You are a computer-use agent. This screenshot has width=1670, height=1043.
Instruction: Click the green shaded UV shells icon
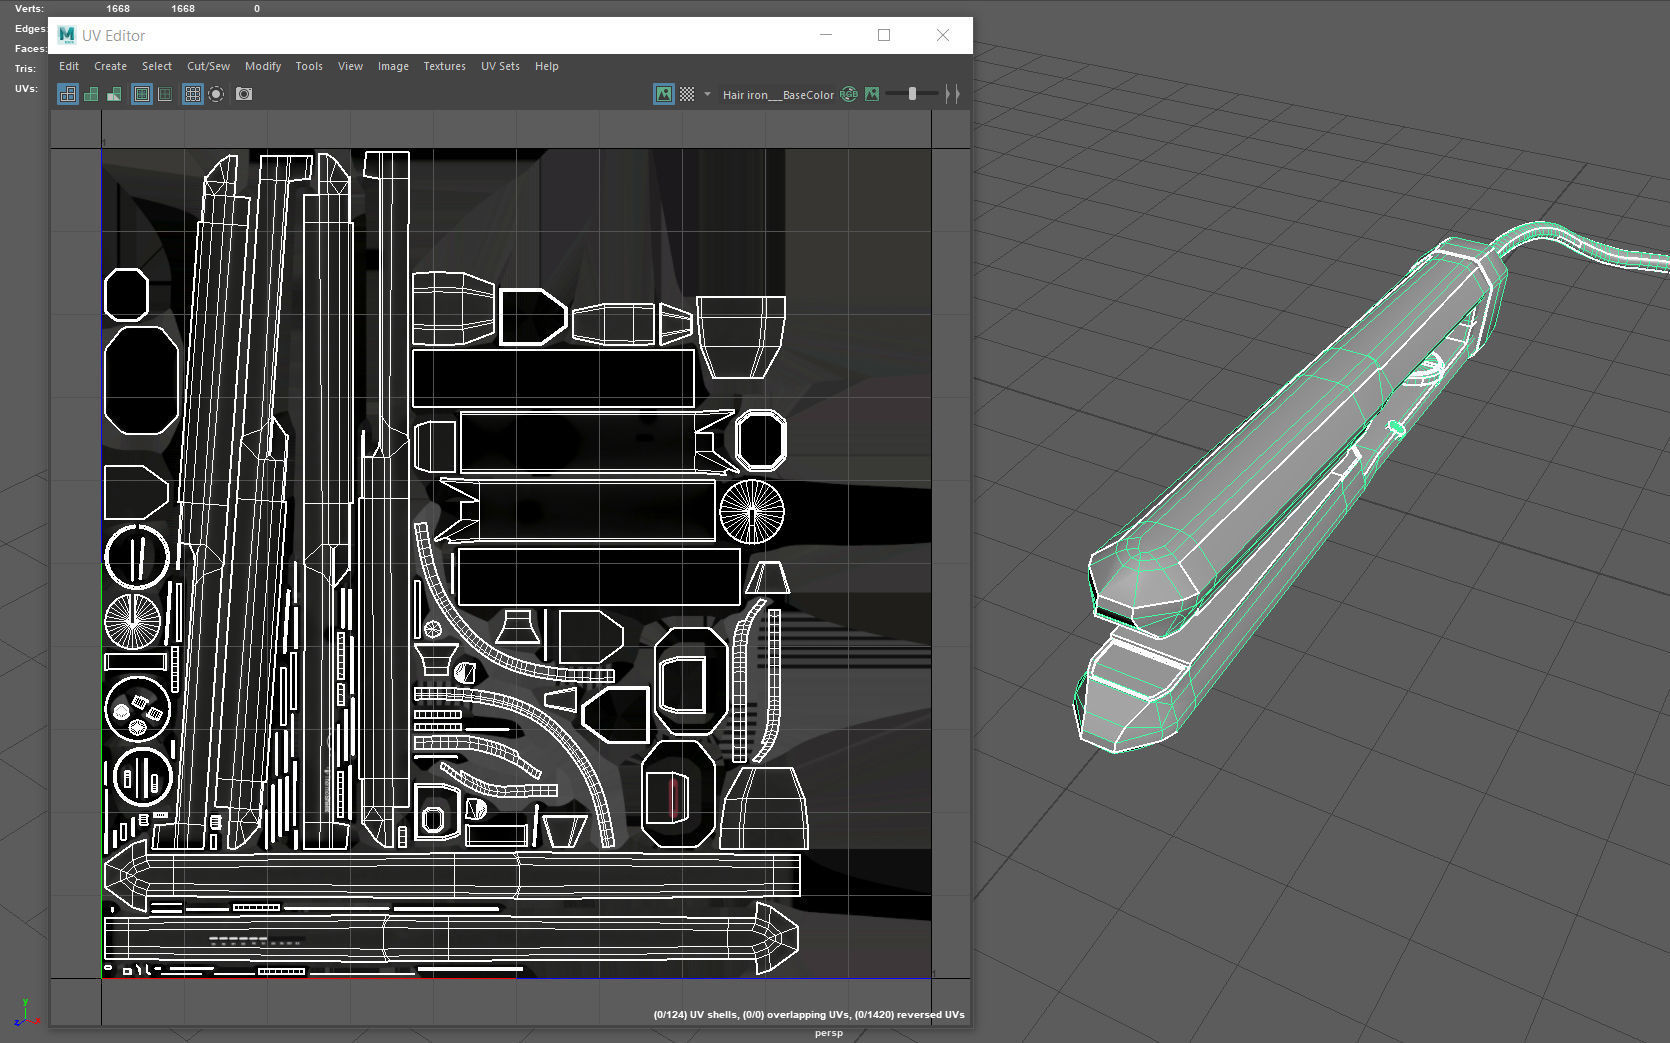(x=91, y=94)
